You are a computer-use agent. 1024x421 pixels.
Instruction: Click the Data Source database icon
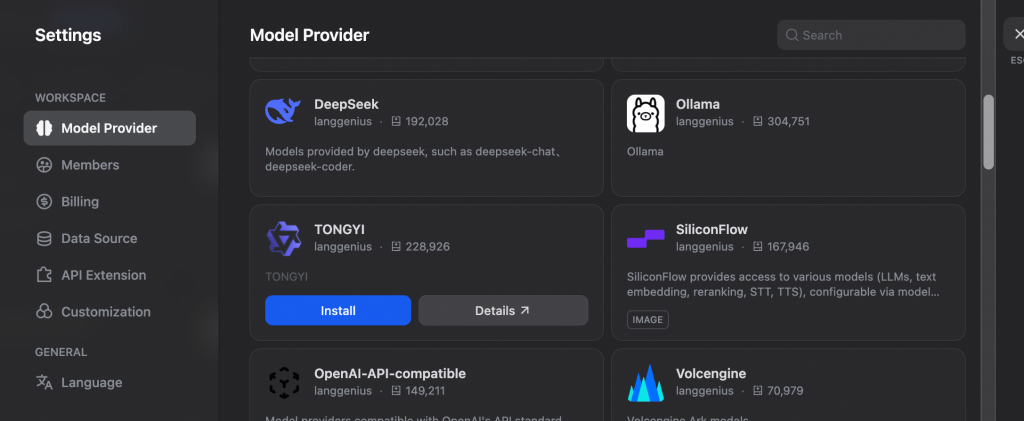tap(44, 238)
